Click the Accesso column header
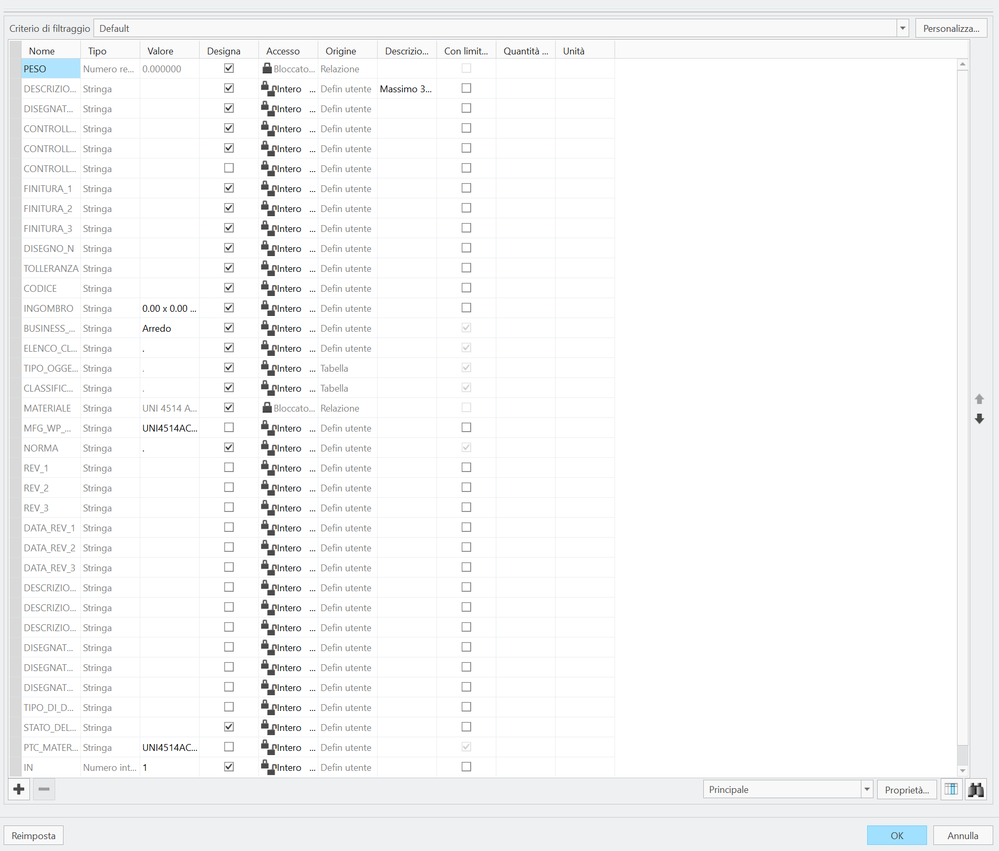The image size is (999, 851). (x=288, y=51)
